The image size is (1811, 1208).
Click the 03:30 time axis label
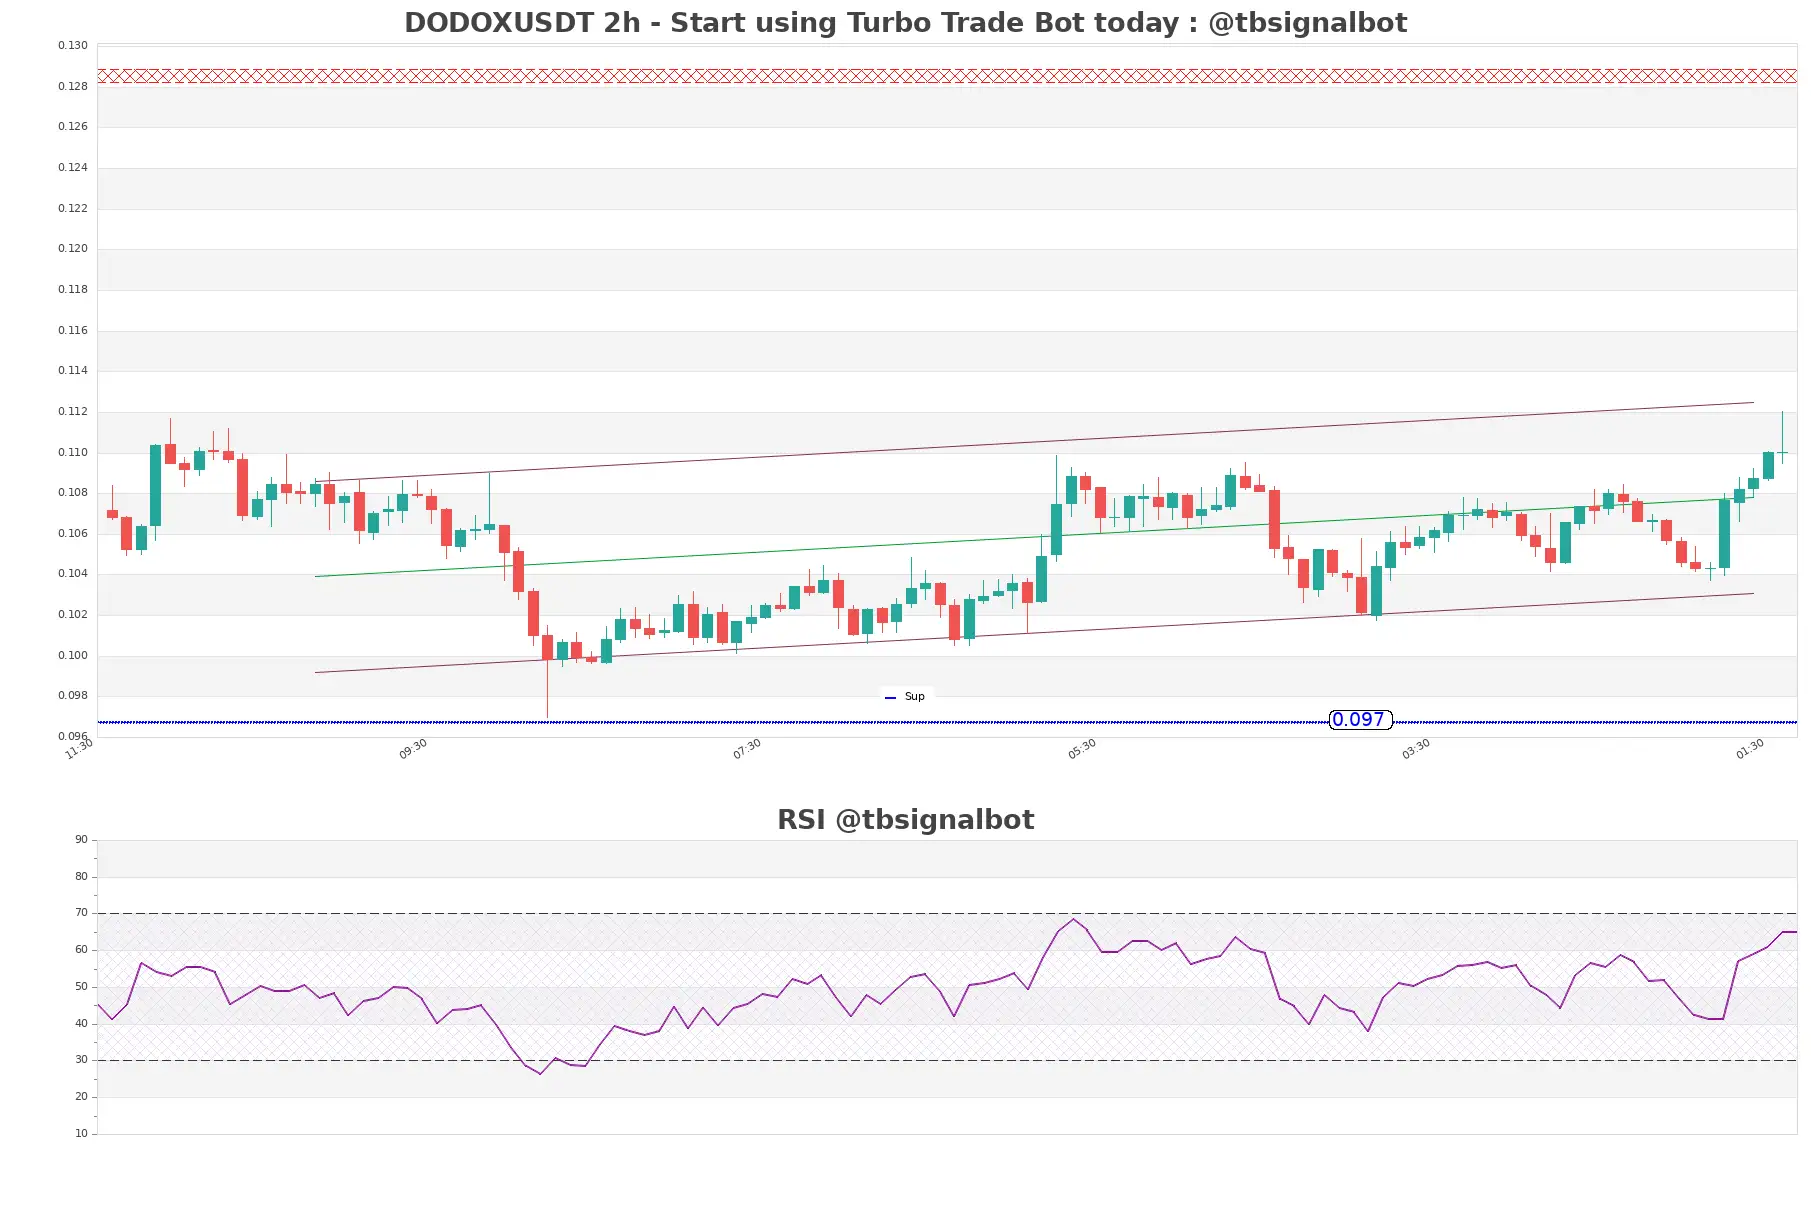pyautogui.click(x=1415, y=750)
